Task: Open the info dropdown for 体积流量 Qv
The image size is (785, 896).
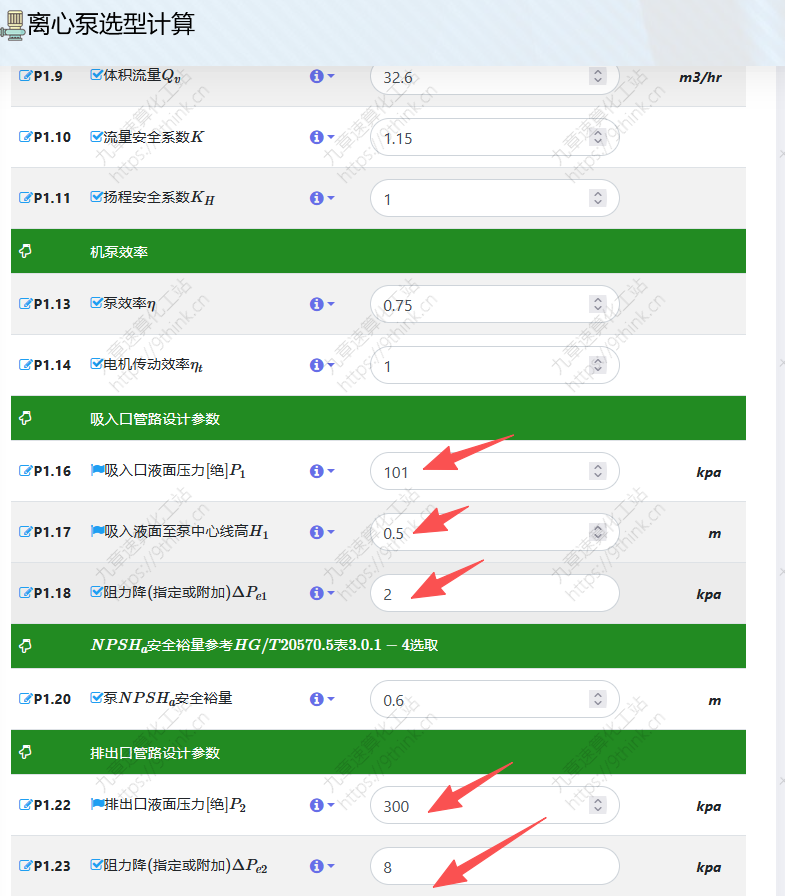Action: (322, 76)
